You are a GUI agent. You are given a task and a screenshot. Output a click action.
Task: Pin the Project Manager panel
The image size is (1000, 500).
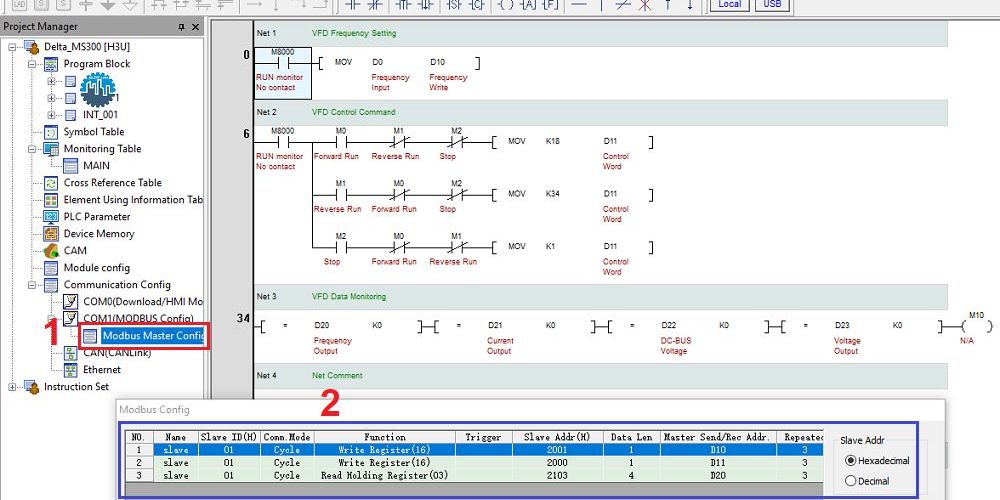click(x=181, y=27)
